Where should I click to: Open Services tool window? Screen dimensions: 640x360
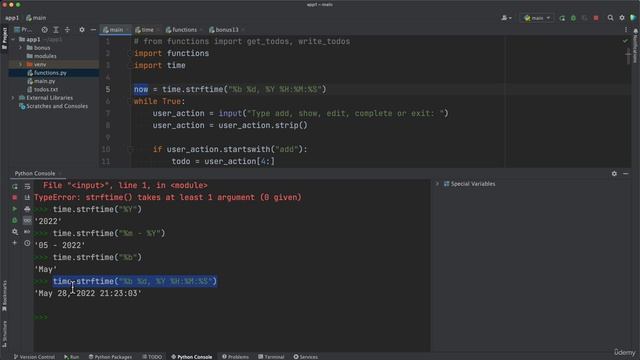click(x=305, y=357)
